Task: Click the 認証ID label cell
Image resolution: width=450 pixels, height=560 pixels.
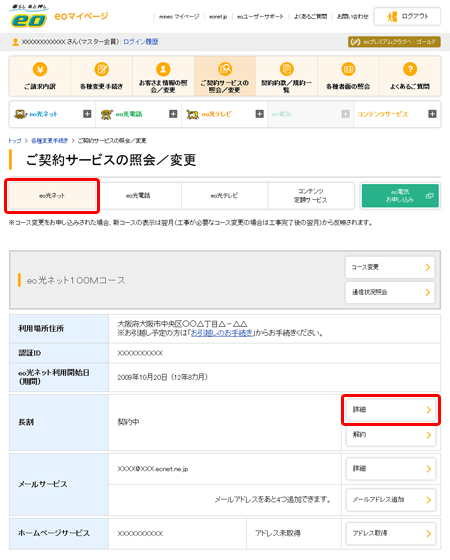Action: pos(59,353)
